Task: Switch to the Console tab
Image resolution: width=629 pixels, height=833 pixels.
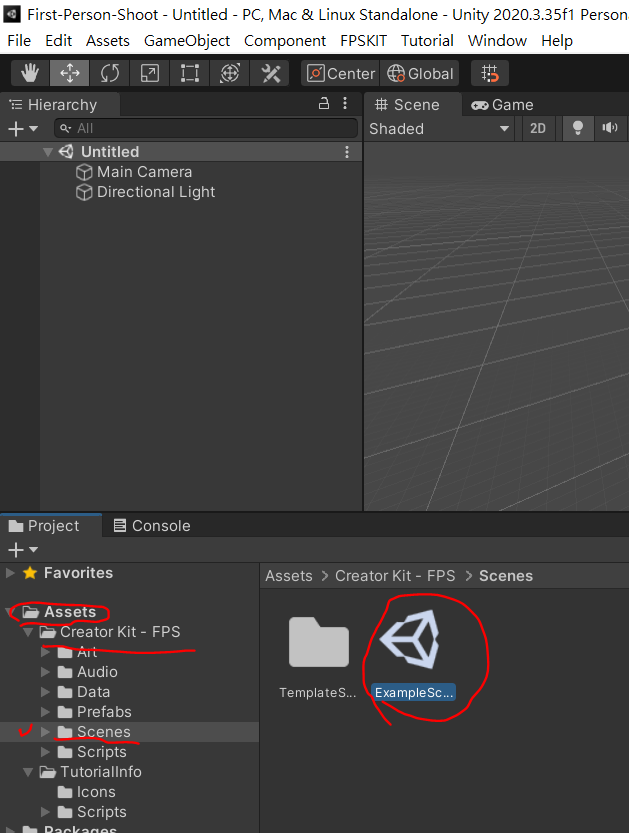Action: tap(152, 526)
